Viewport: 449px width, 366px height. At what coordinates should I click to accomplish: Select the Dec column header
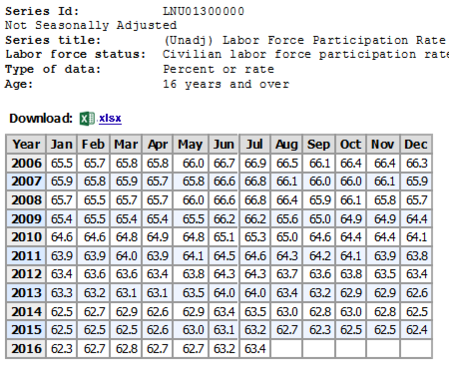(416, 144)
